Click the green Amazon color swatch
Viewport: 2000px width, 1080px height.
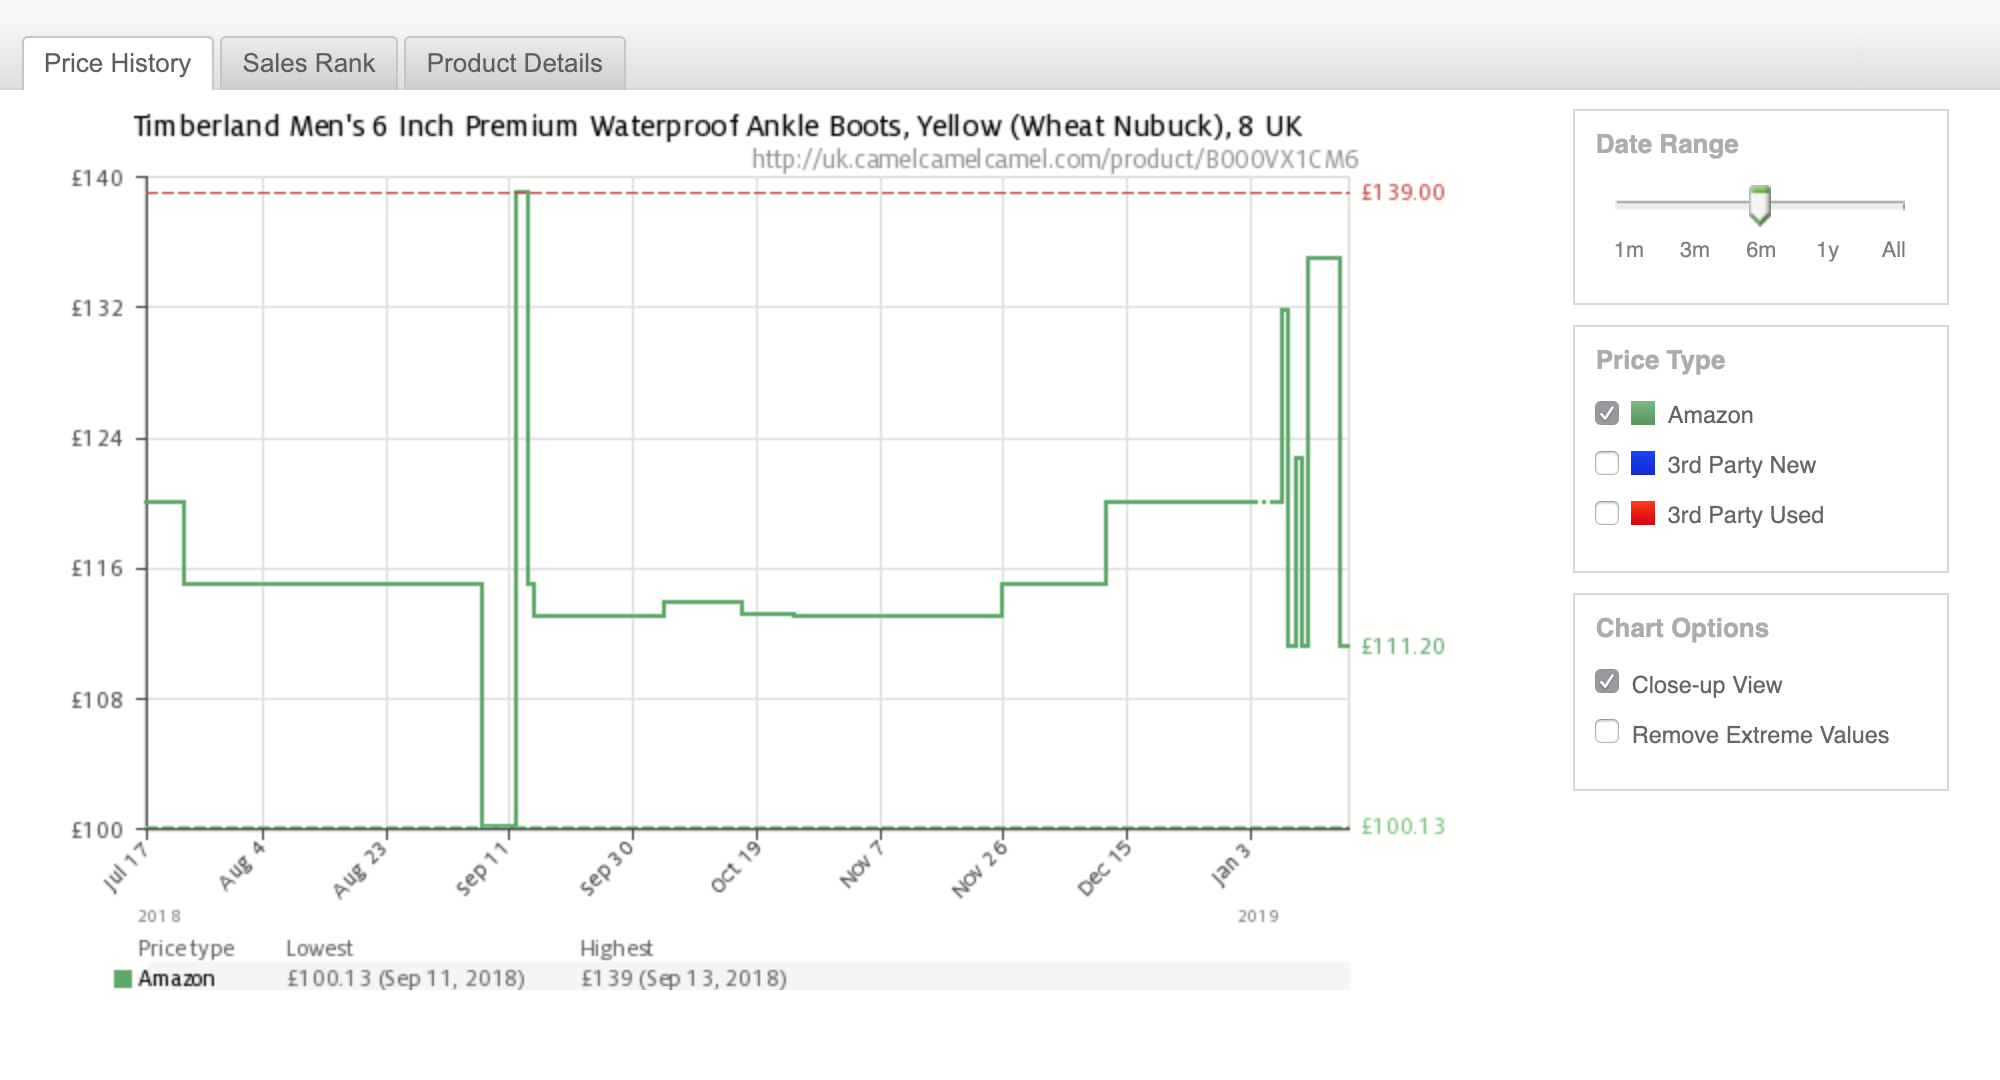click(x=1643, y=413)
